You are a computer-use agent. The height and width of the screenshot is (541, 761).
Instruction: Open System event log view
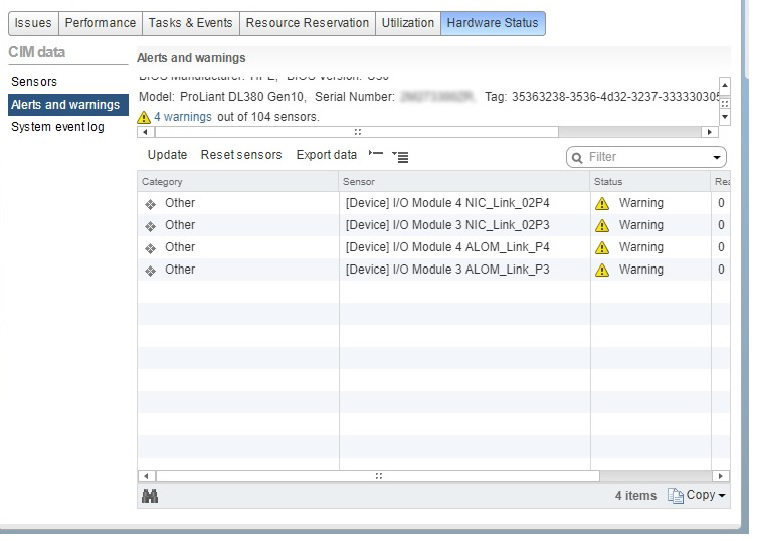[x=57, y=127]
